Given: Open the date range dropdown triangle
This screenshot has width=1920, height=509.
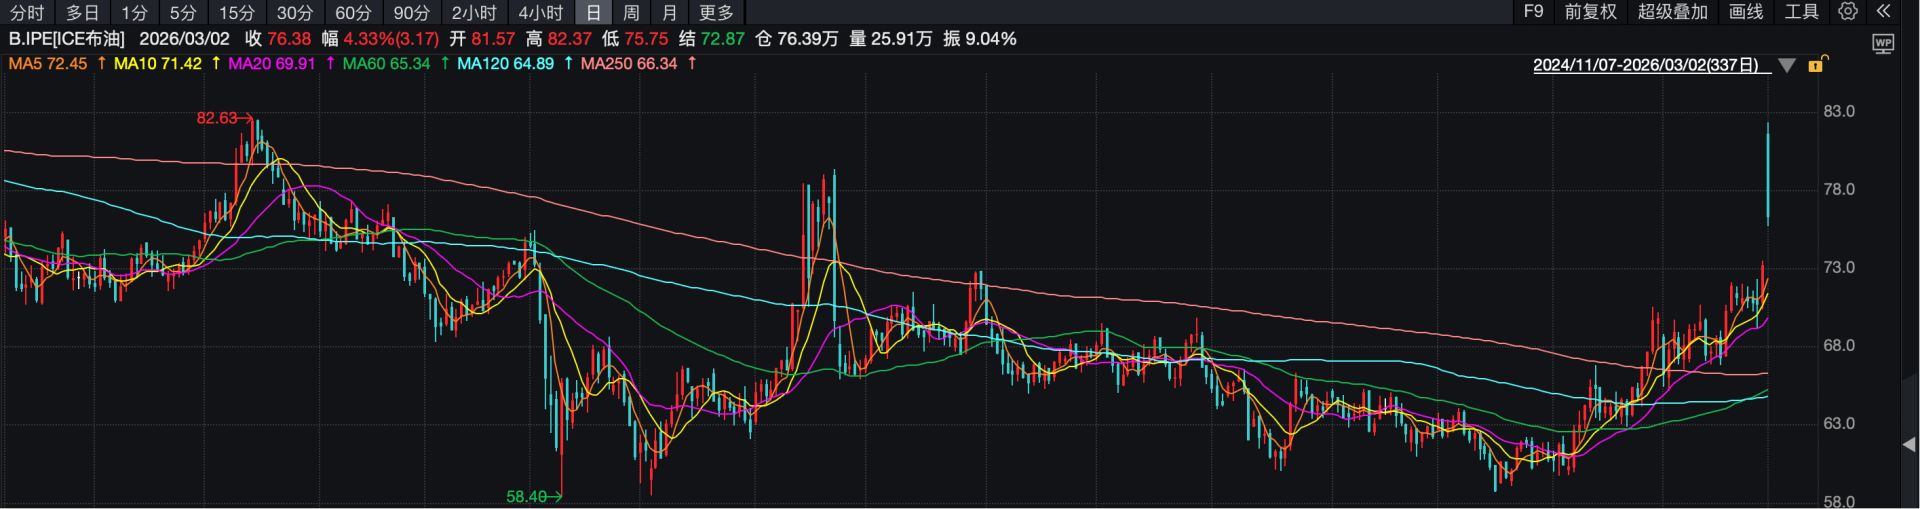Looking at the screenshot, I should tap(1788, 66).
